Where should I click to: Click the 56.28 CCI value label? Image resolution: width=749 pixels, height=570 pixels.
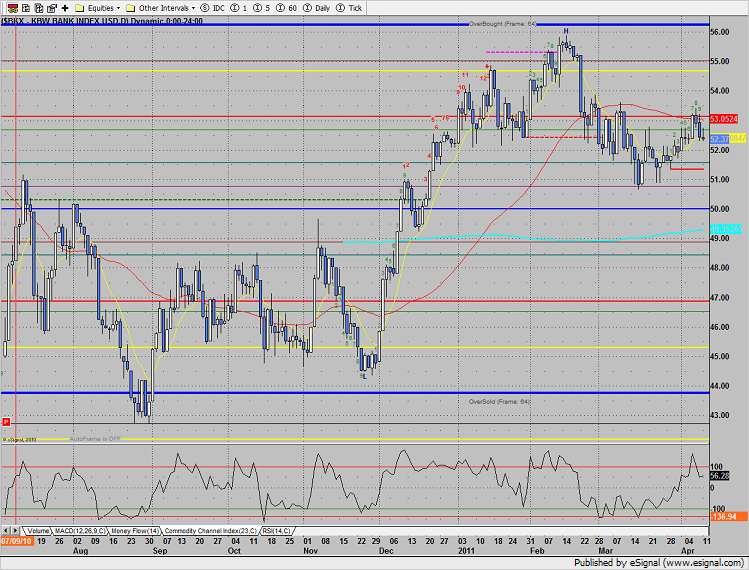click(x=719, y=476)
